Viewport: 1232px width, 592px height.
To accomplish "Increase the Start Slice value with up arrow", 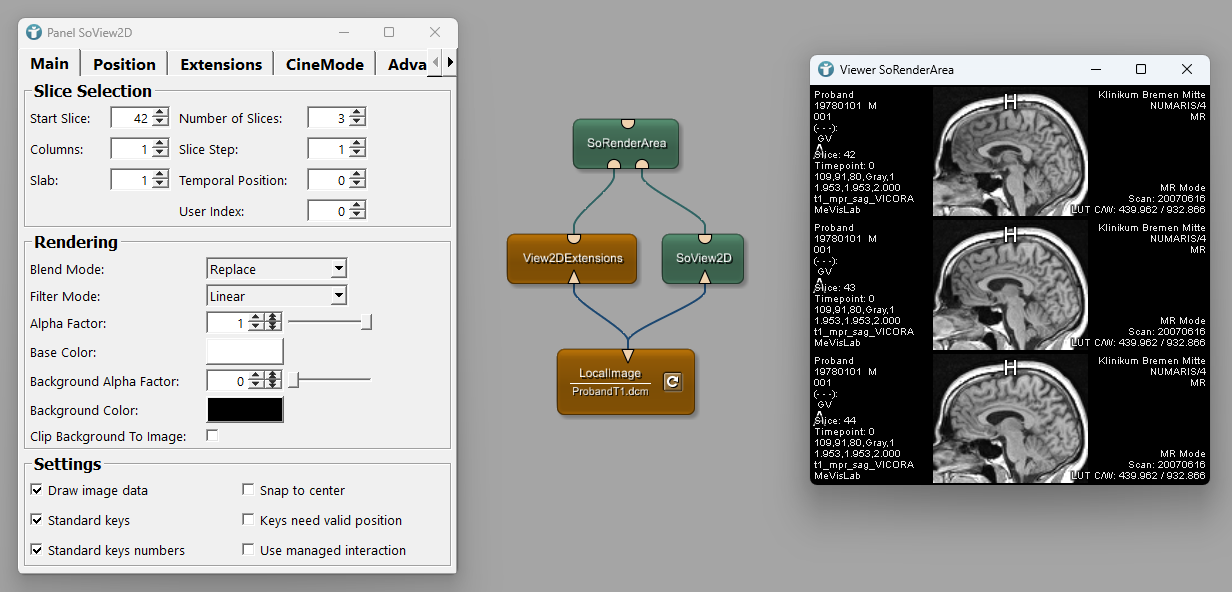I will pos(160,114).
